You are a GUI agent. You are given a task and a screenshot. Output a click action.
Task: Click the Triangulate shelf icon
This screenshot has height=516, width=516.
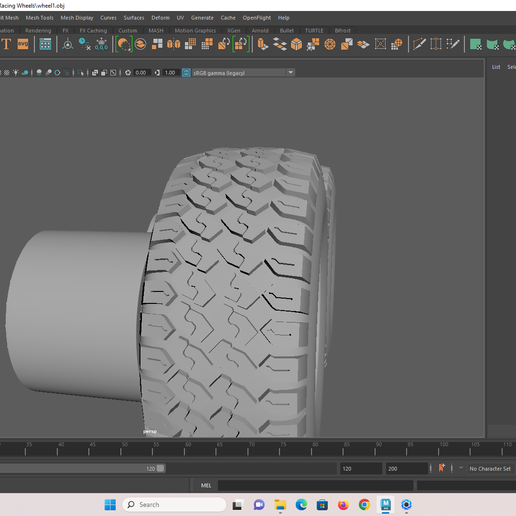click(x=347, y=44)
